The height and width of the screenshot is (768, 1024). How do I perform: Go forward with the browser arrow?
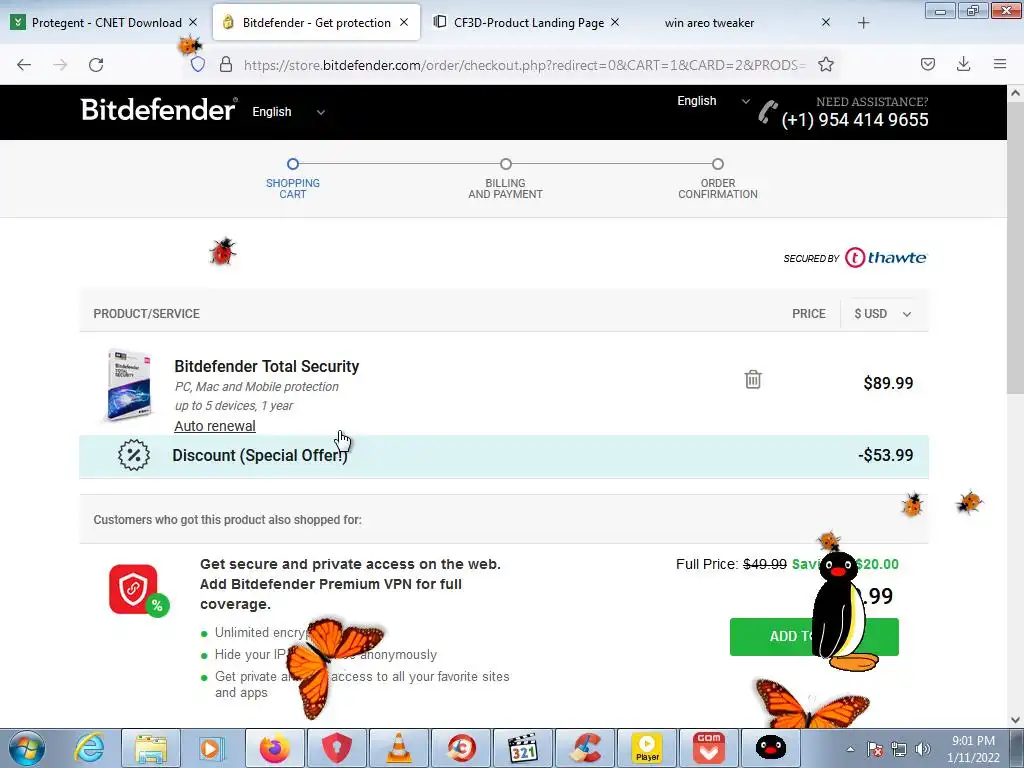coord(60,65)
